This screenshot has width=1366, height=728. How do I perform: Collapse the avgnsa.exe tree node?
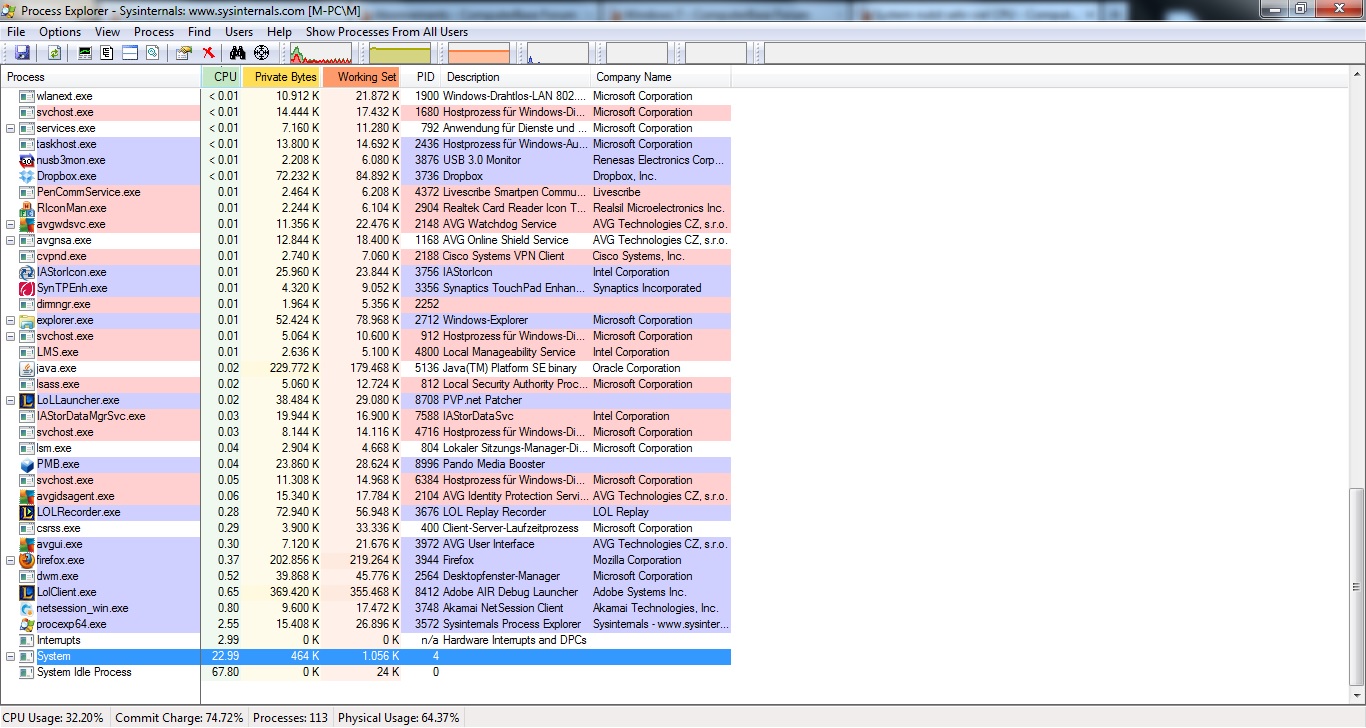(11, 240)
